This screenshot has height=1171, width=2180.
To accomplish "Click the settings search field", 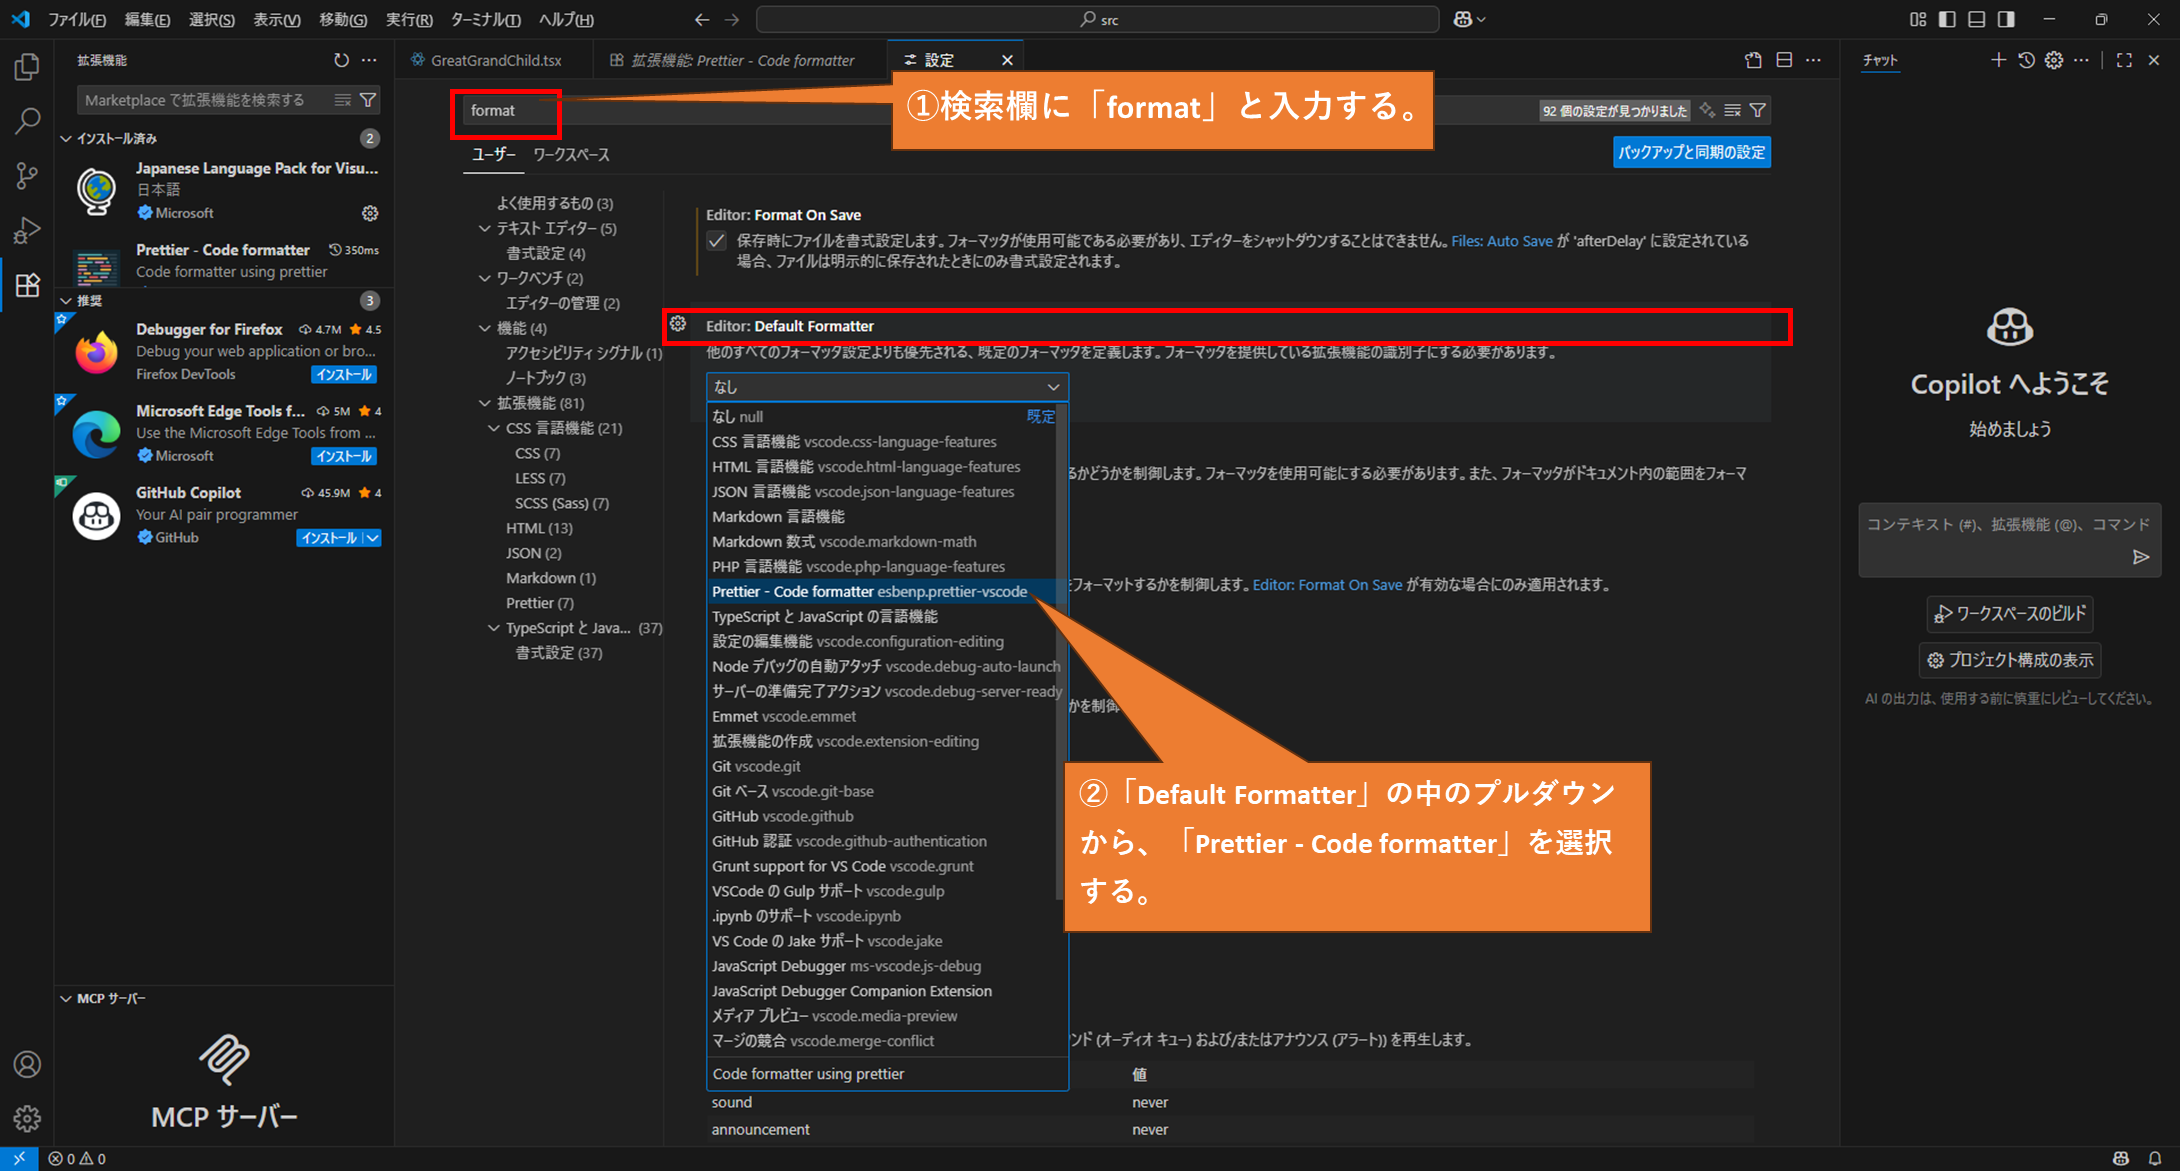I will pos(1000,110).
